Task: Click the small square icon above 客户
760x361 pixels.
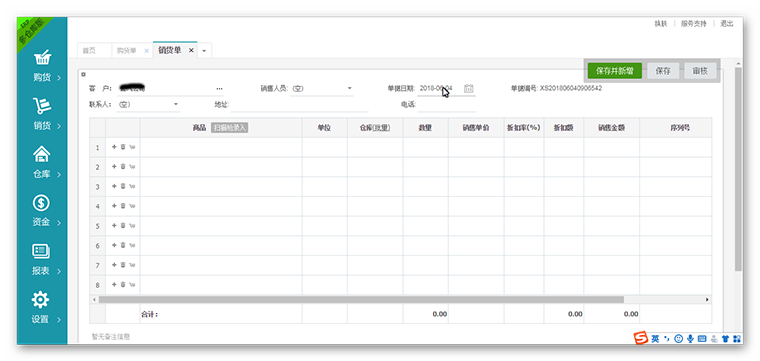Action: point(83,74)
